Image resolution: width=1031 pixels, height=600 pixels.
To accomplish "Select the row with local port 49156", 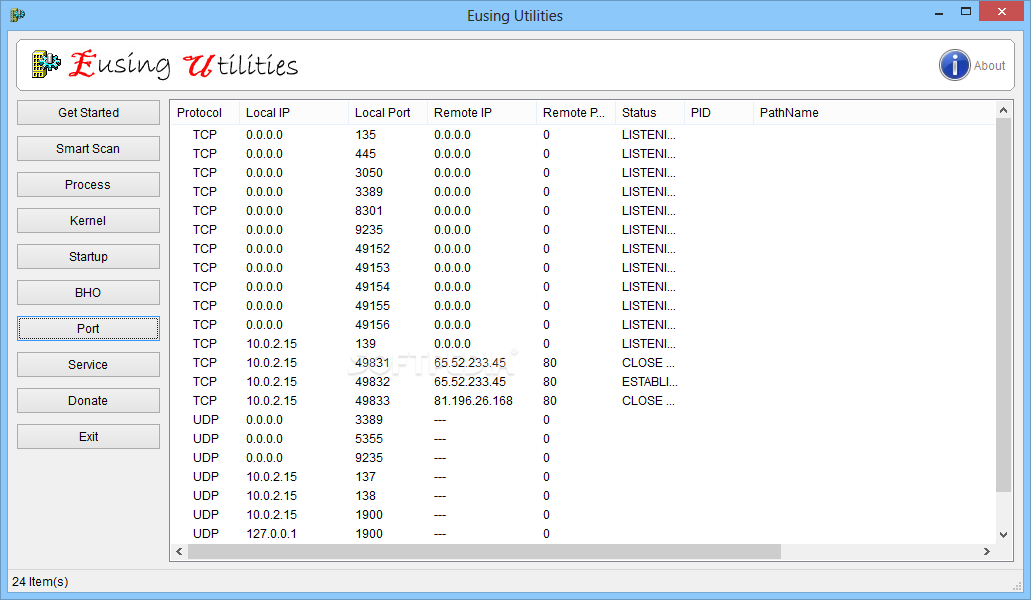I will [583, 325].
